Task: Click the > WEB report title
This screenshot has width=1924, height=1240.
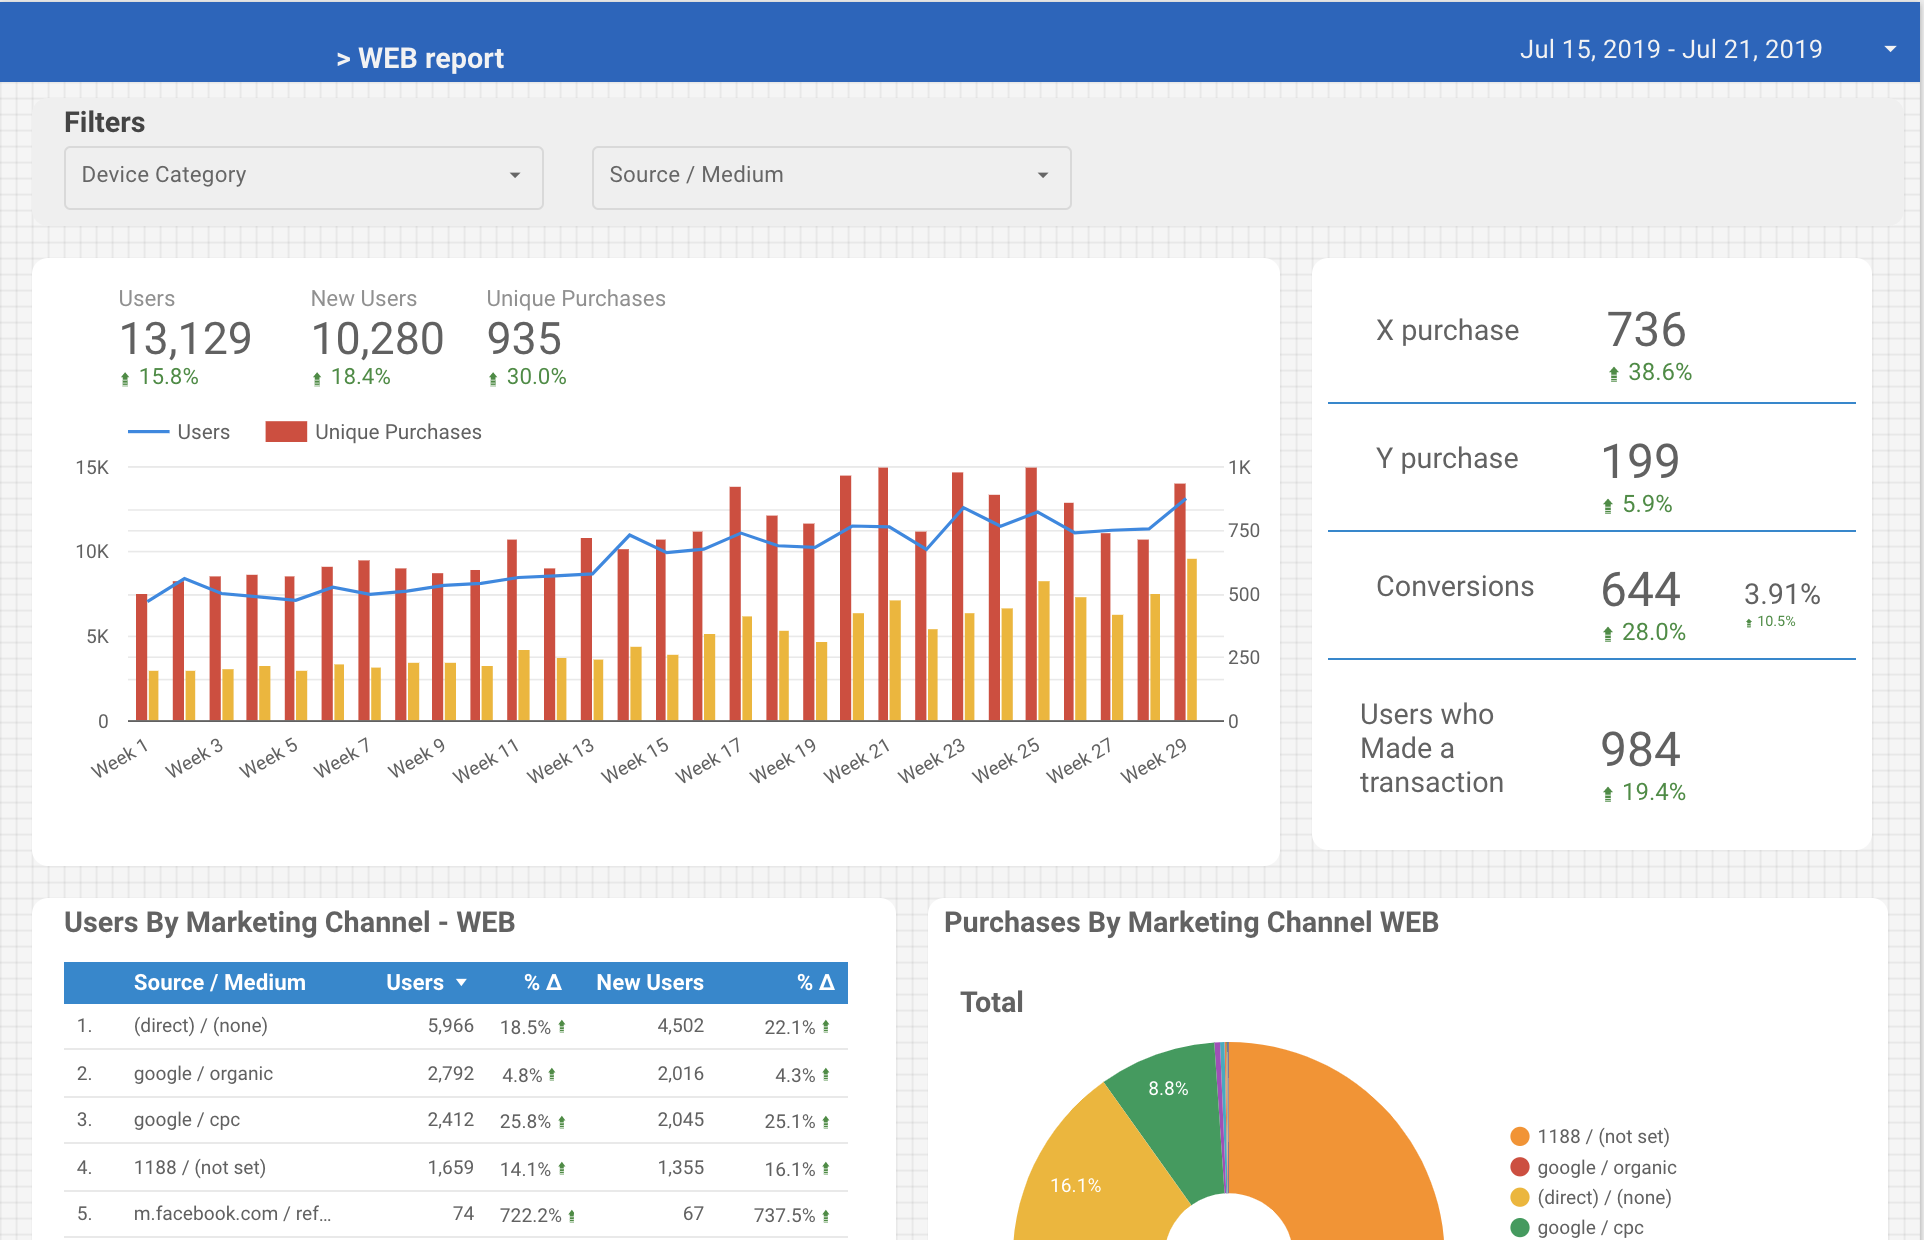Action: coord(420,59)
